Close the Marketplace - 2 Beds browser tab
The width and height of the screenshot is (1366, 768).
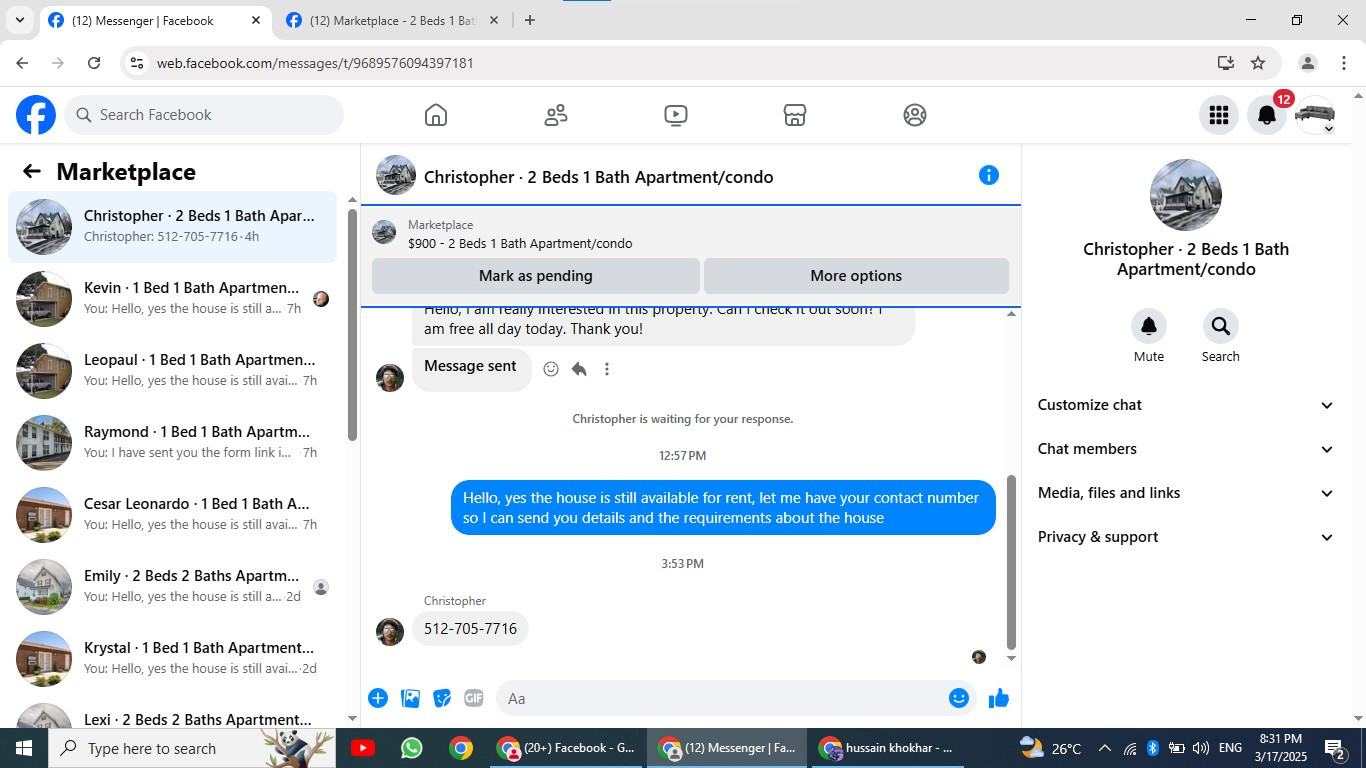pyautogui.click(x=493, y=20)
